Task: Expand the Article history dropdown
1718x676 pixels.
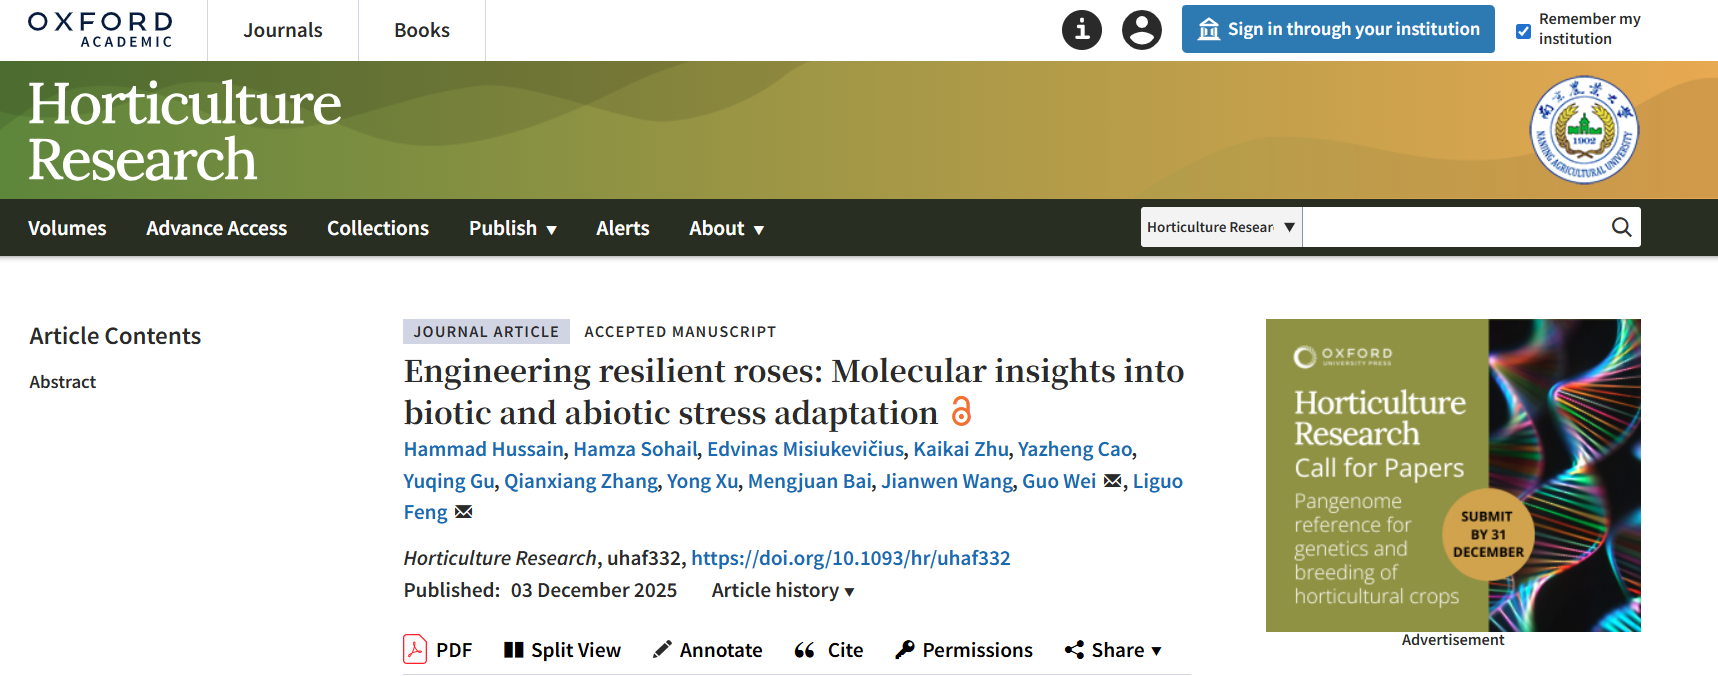Action: [782, 590]
